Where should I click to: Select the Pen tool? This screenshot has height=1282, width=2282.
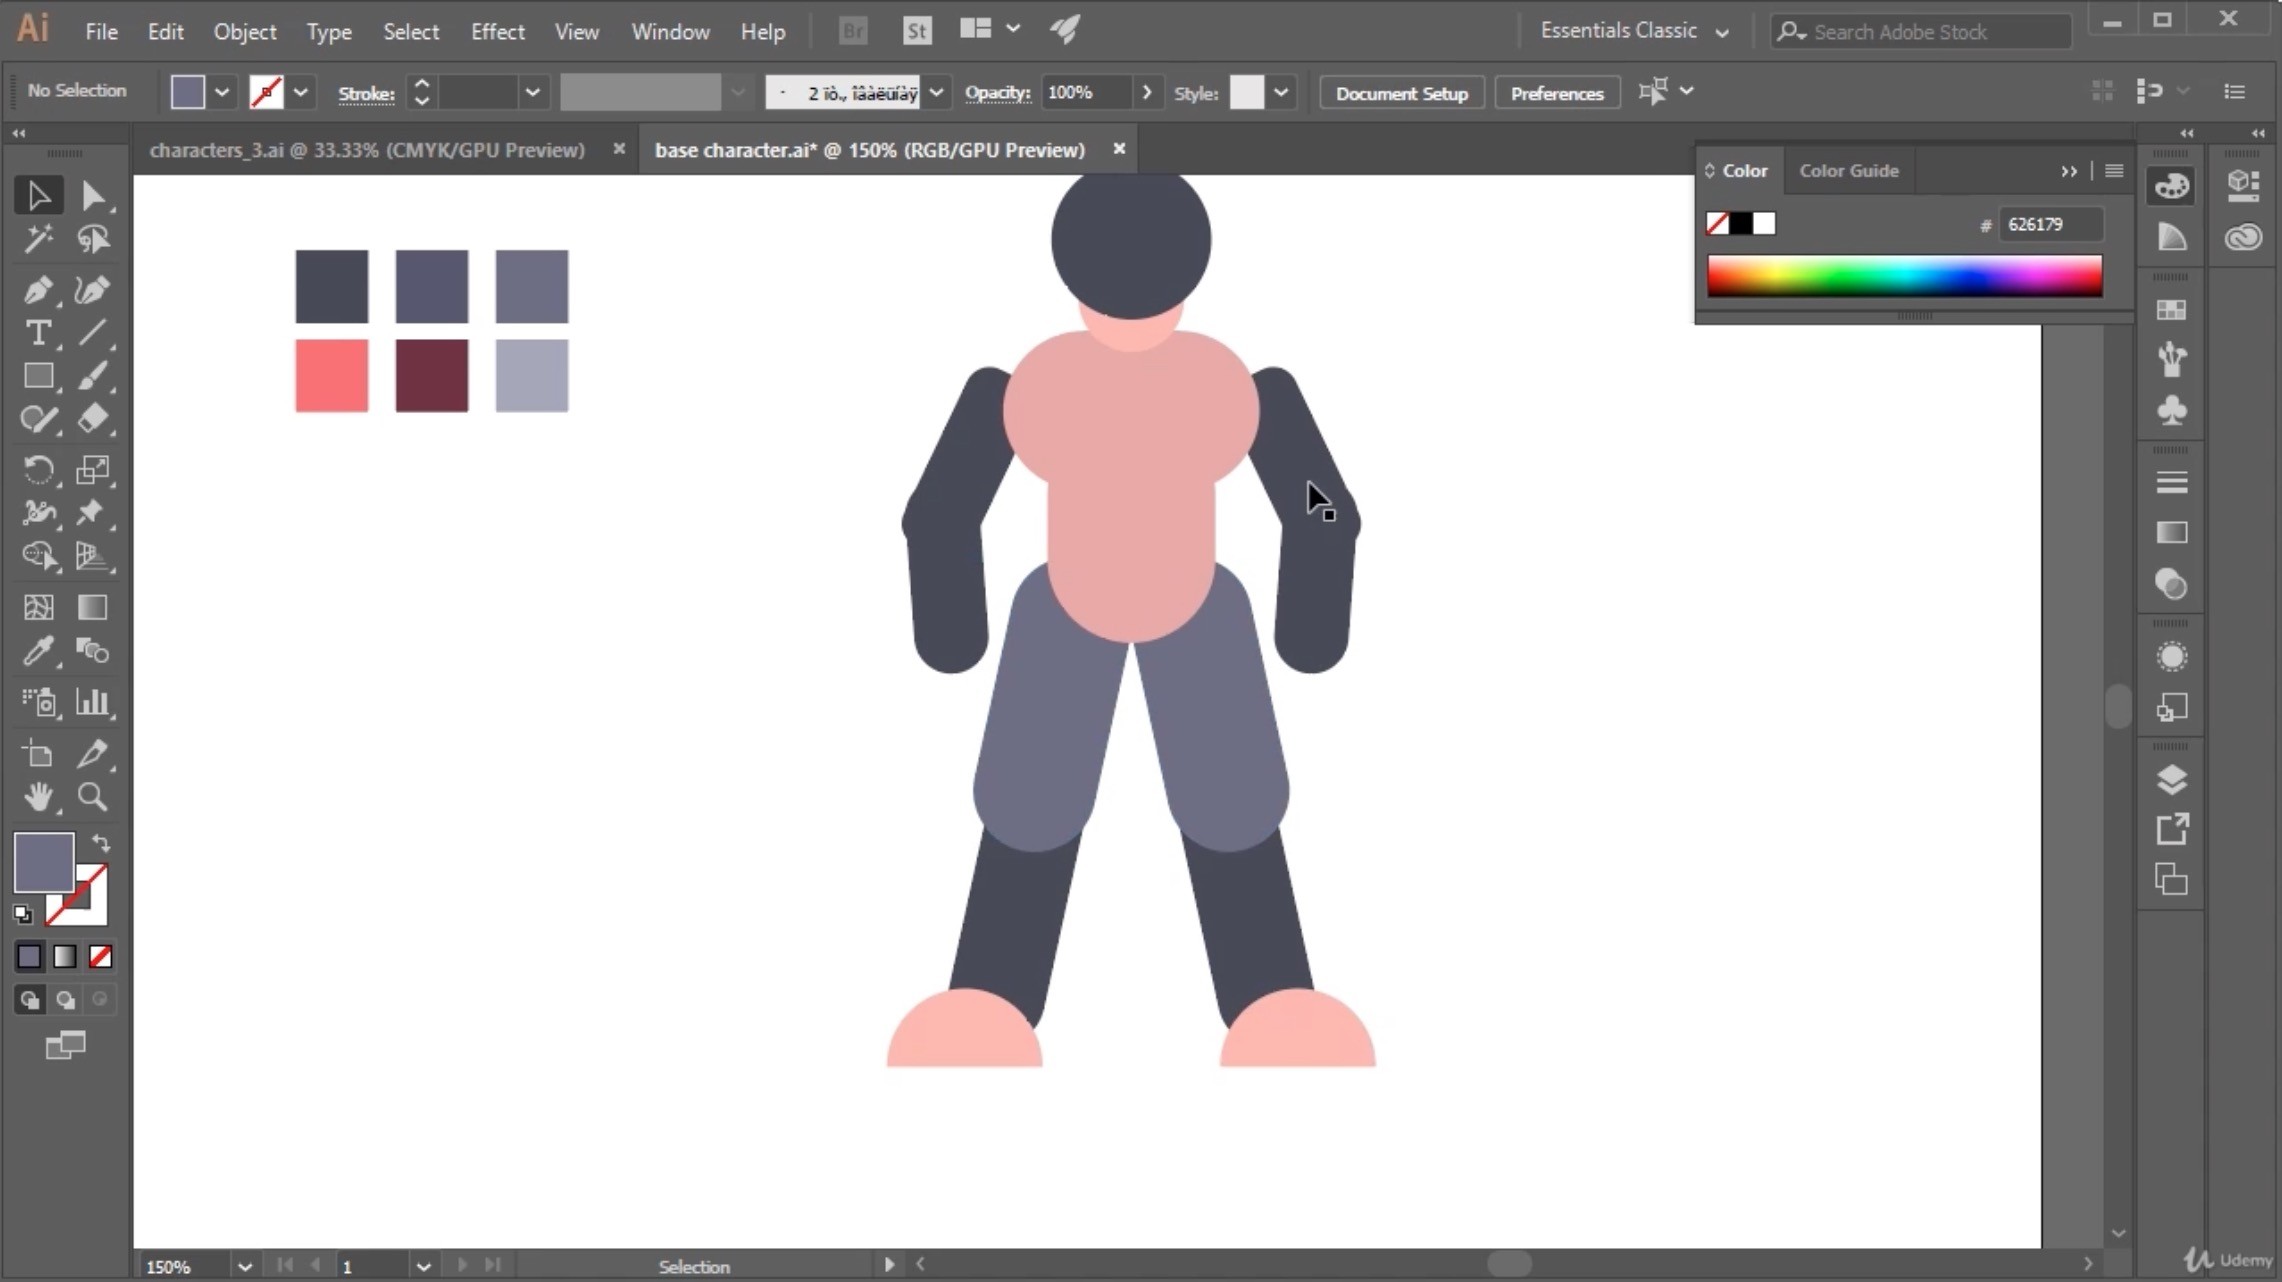(40, 290)
